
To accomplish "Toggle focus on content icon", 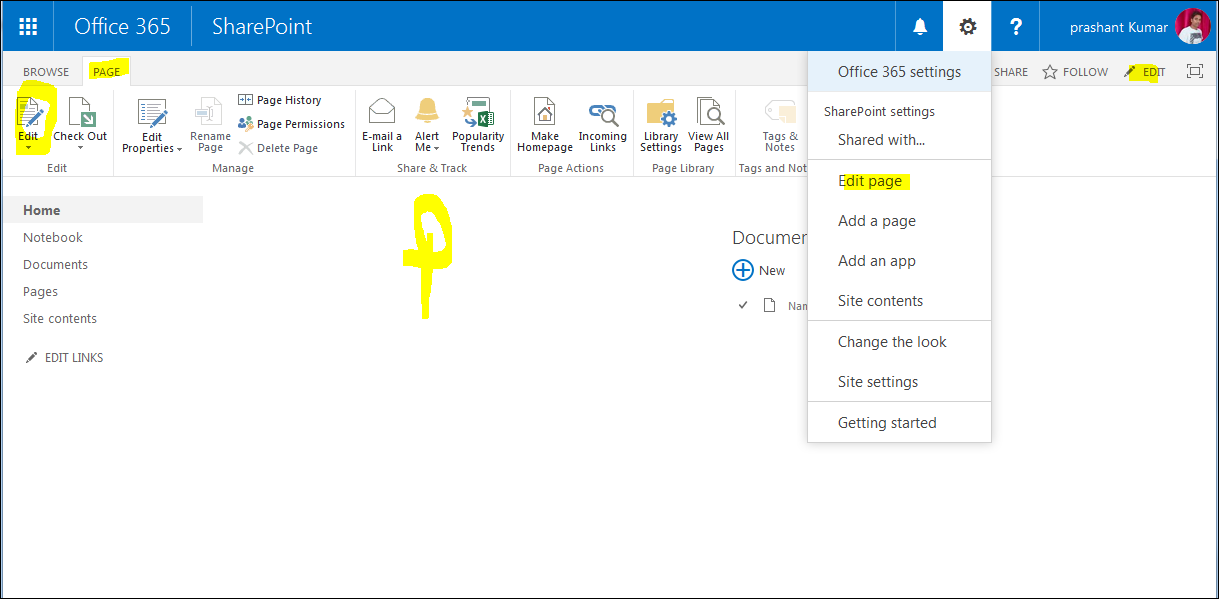I will [1194, 71].
